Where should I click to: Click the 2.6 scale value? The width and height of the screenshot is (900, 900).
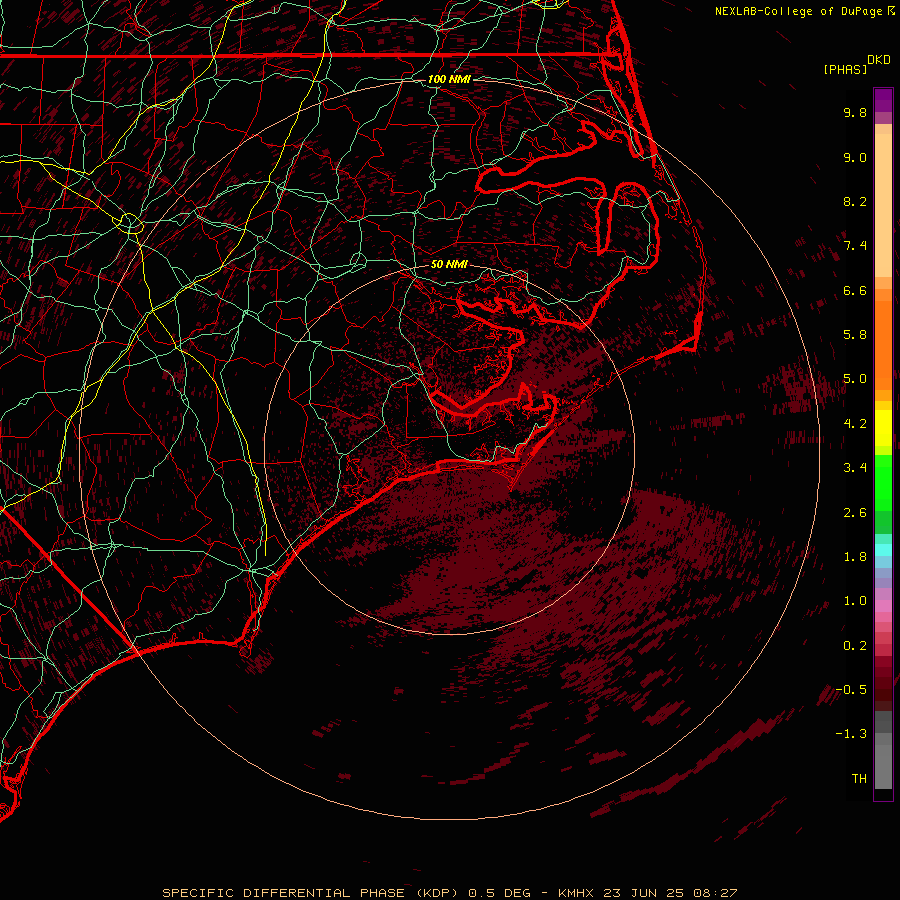tap(855, 513)
